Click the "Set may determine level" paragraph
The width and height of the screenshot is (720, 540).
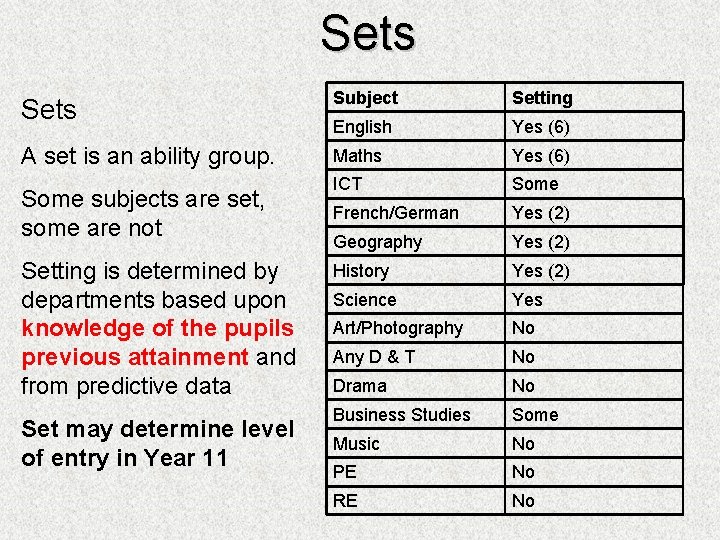[157, 430]
